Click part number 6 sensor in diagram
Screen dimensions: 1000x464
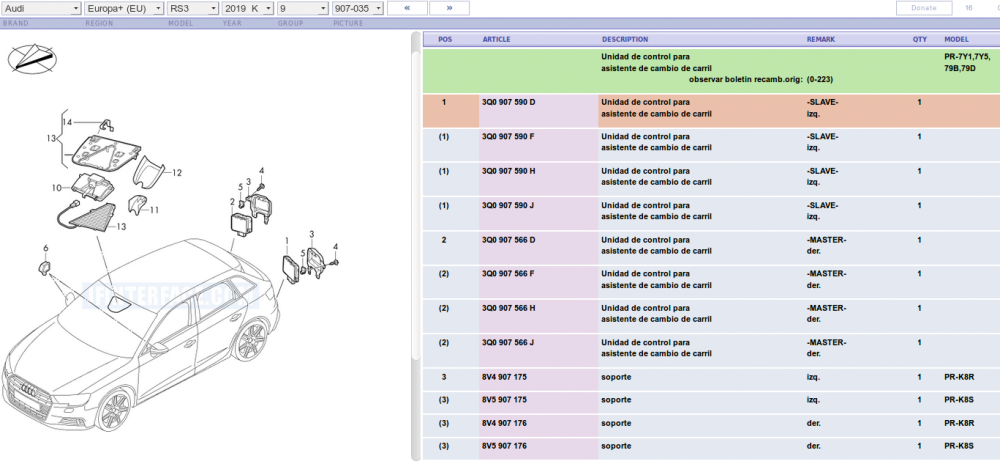point(45,266)
